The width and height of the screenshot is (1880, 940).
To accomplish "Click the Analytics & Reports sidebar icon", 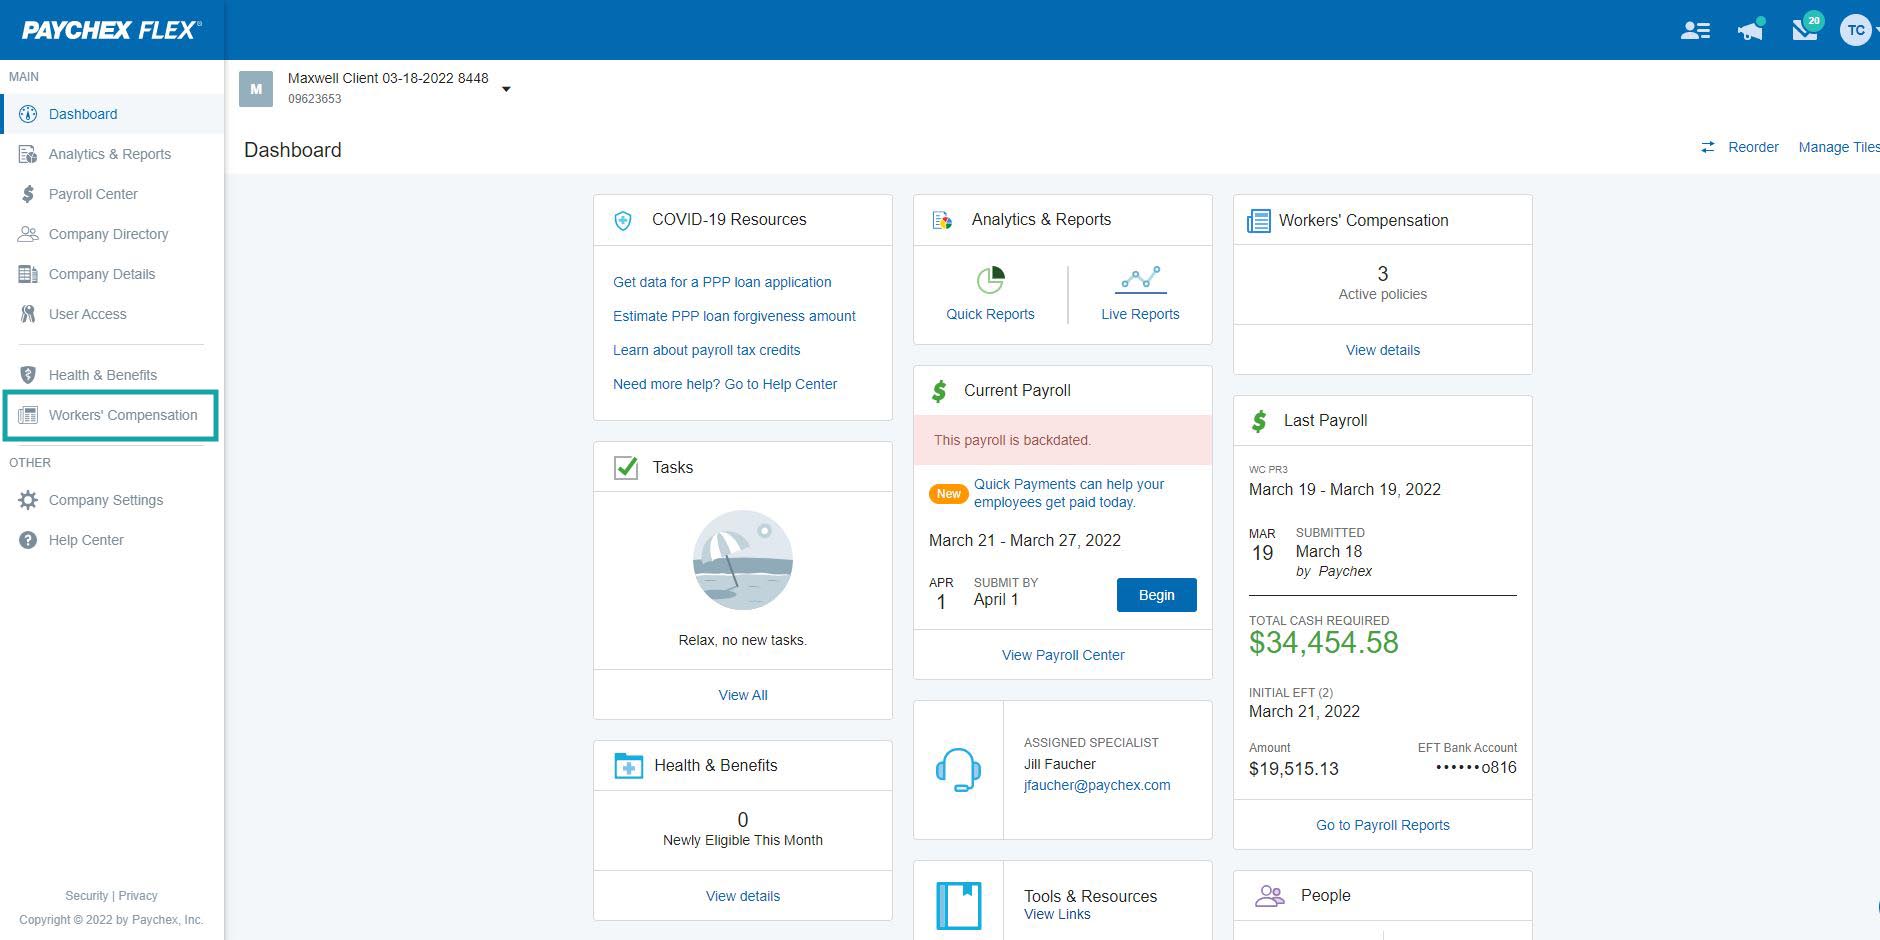I will (x=28, y=154).
